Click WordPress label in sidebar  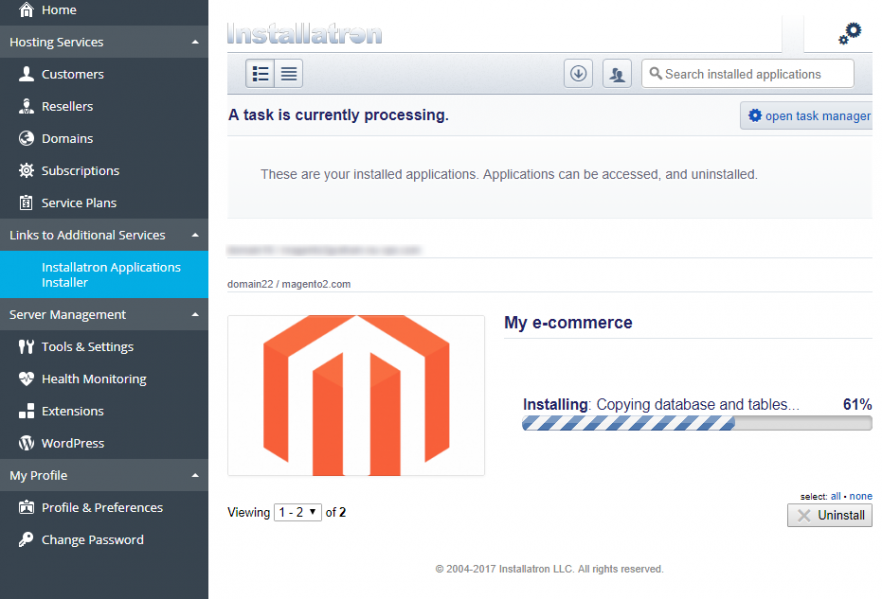[73, 443]
